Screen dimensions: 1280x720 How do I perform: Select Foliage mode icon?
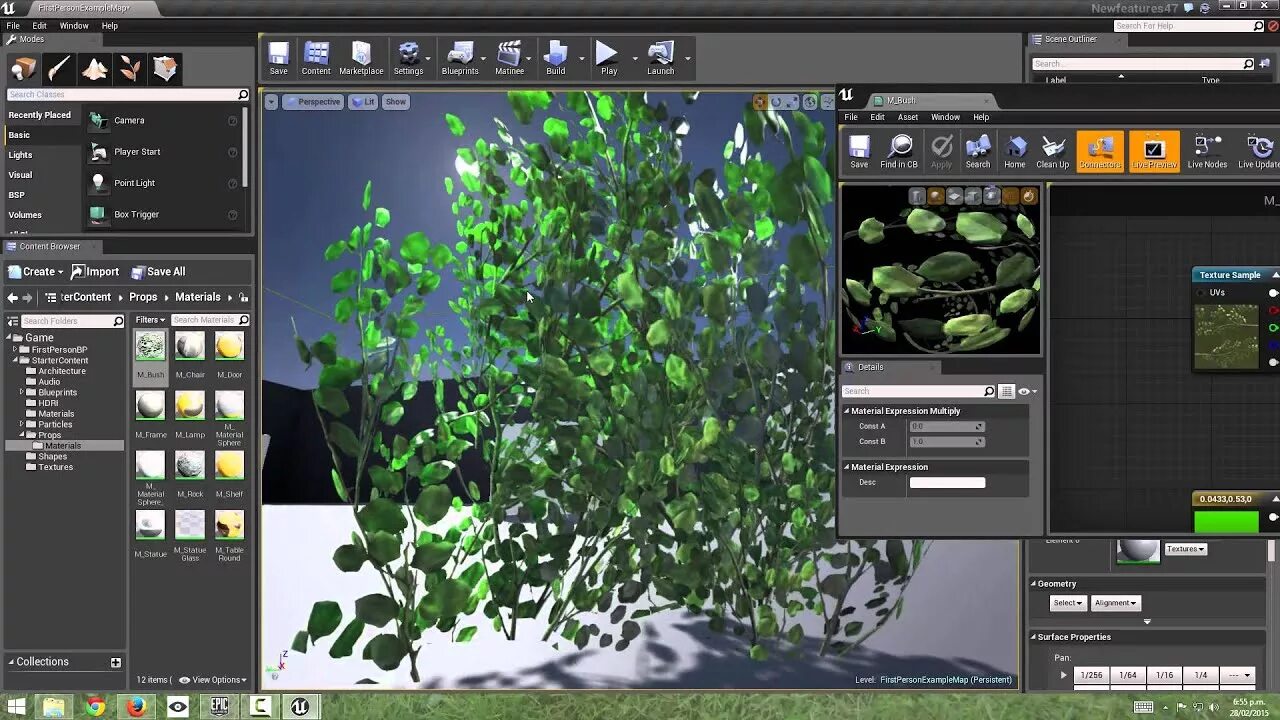tap(129, 68)
